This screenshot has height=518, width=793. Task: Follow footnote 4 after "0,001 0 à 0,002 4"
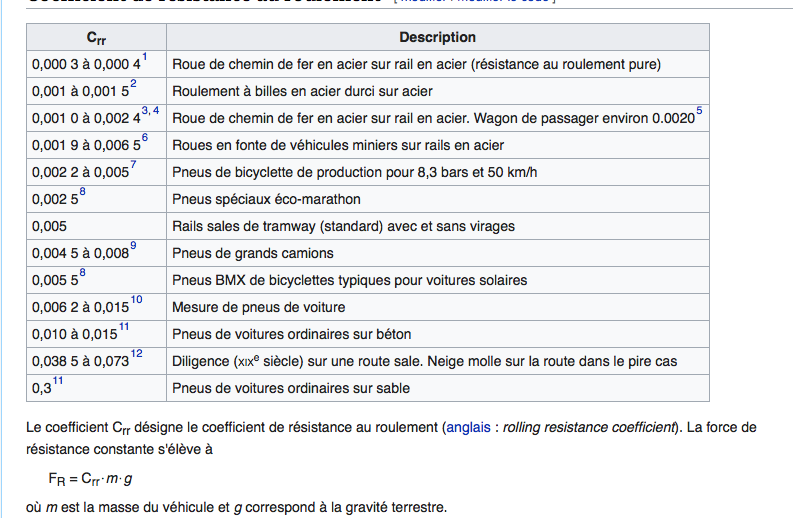[154, 111]
